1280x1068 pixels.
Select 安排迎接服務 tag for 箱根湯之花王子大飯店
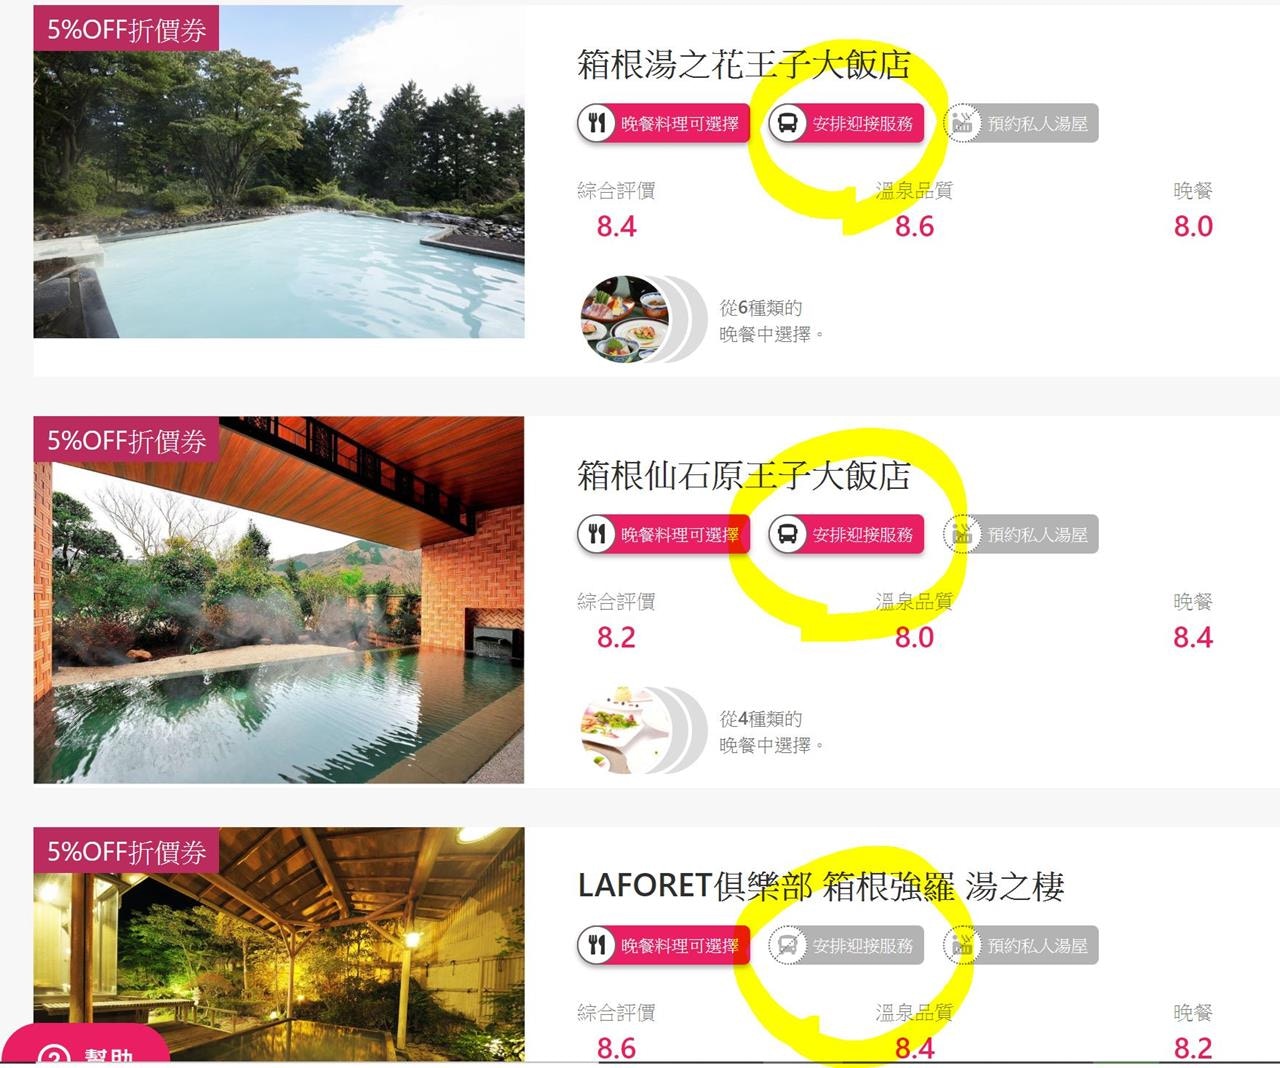(846, 123)
